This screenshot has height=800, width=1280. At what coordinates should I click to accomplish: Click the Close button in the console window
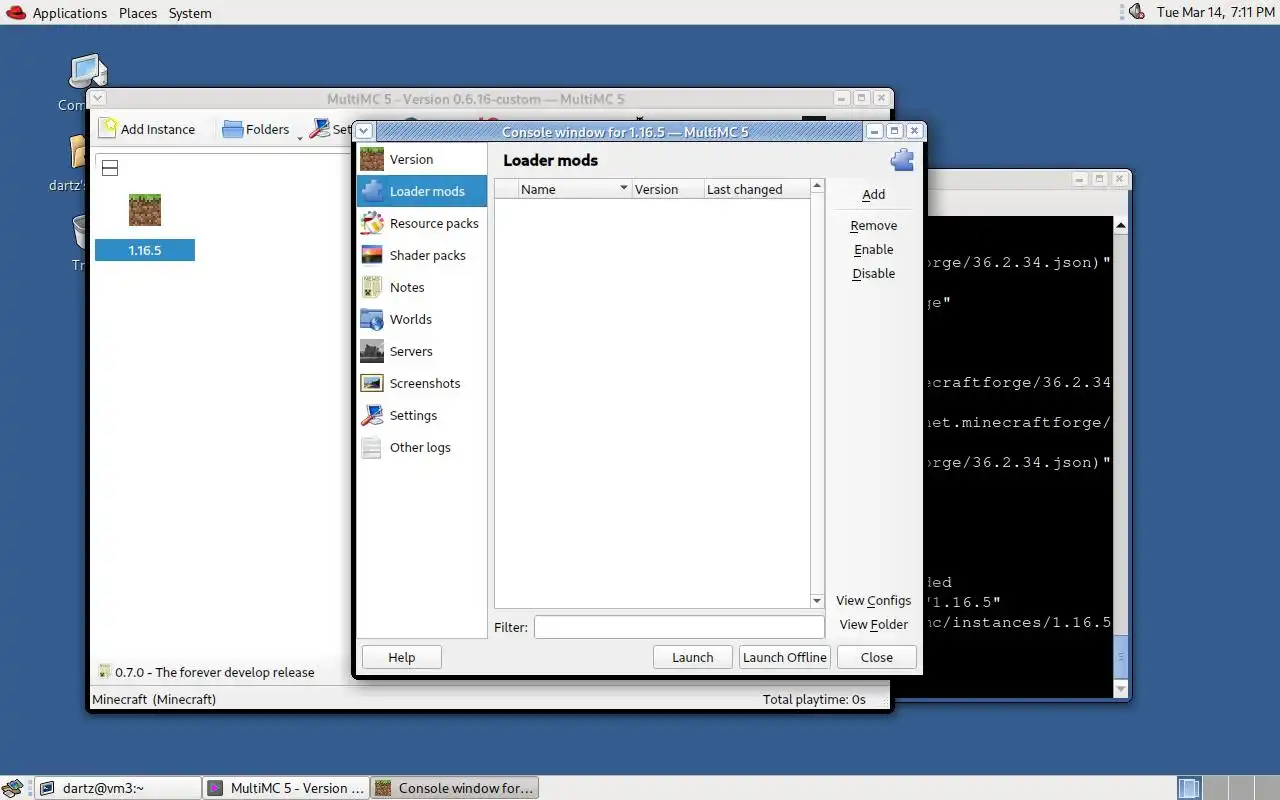point(876,657)
